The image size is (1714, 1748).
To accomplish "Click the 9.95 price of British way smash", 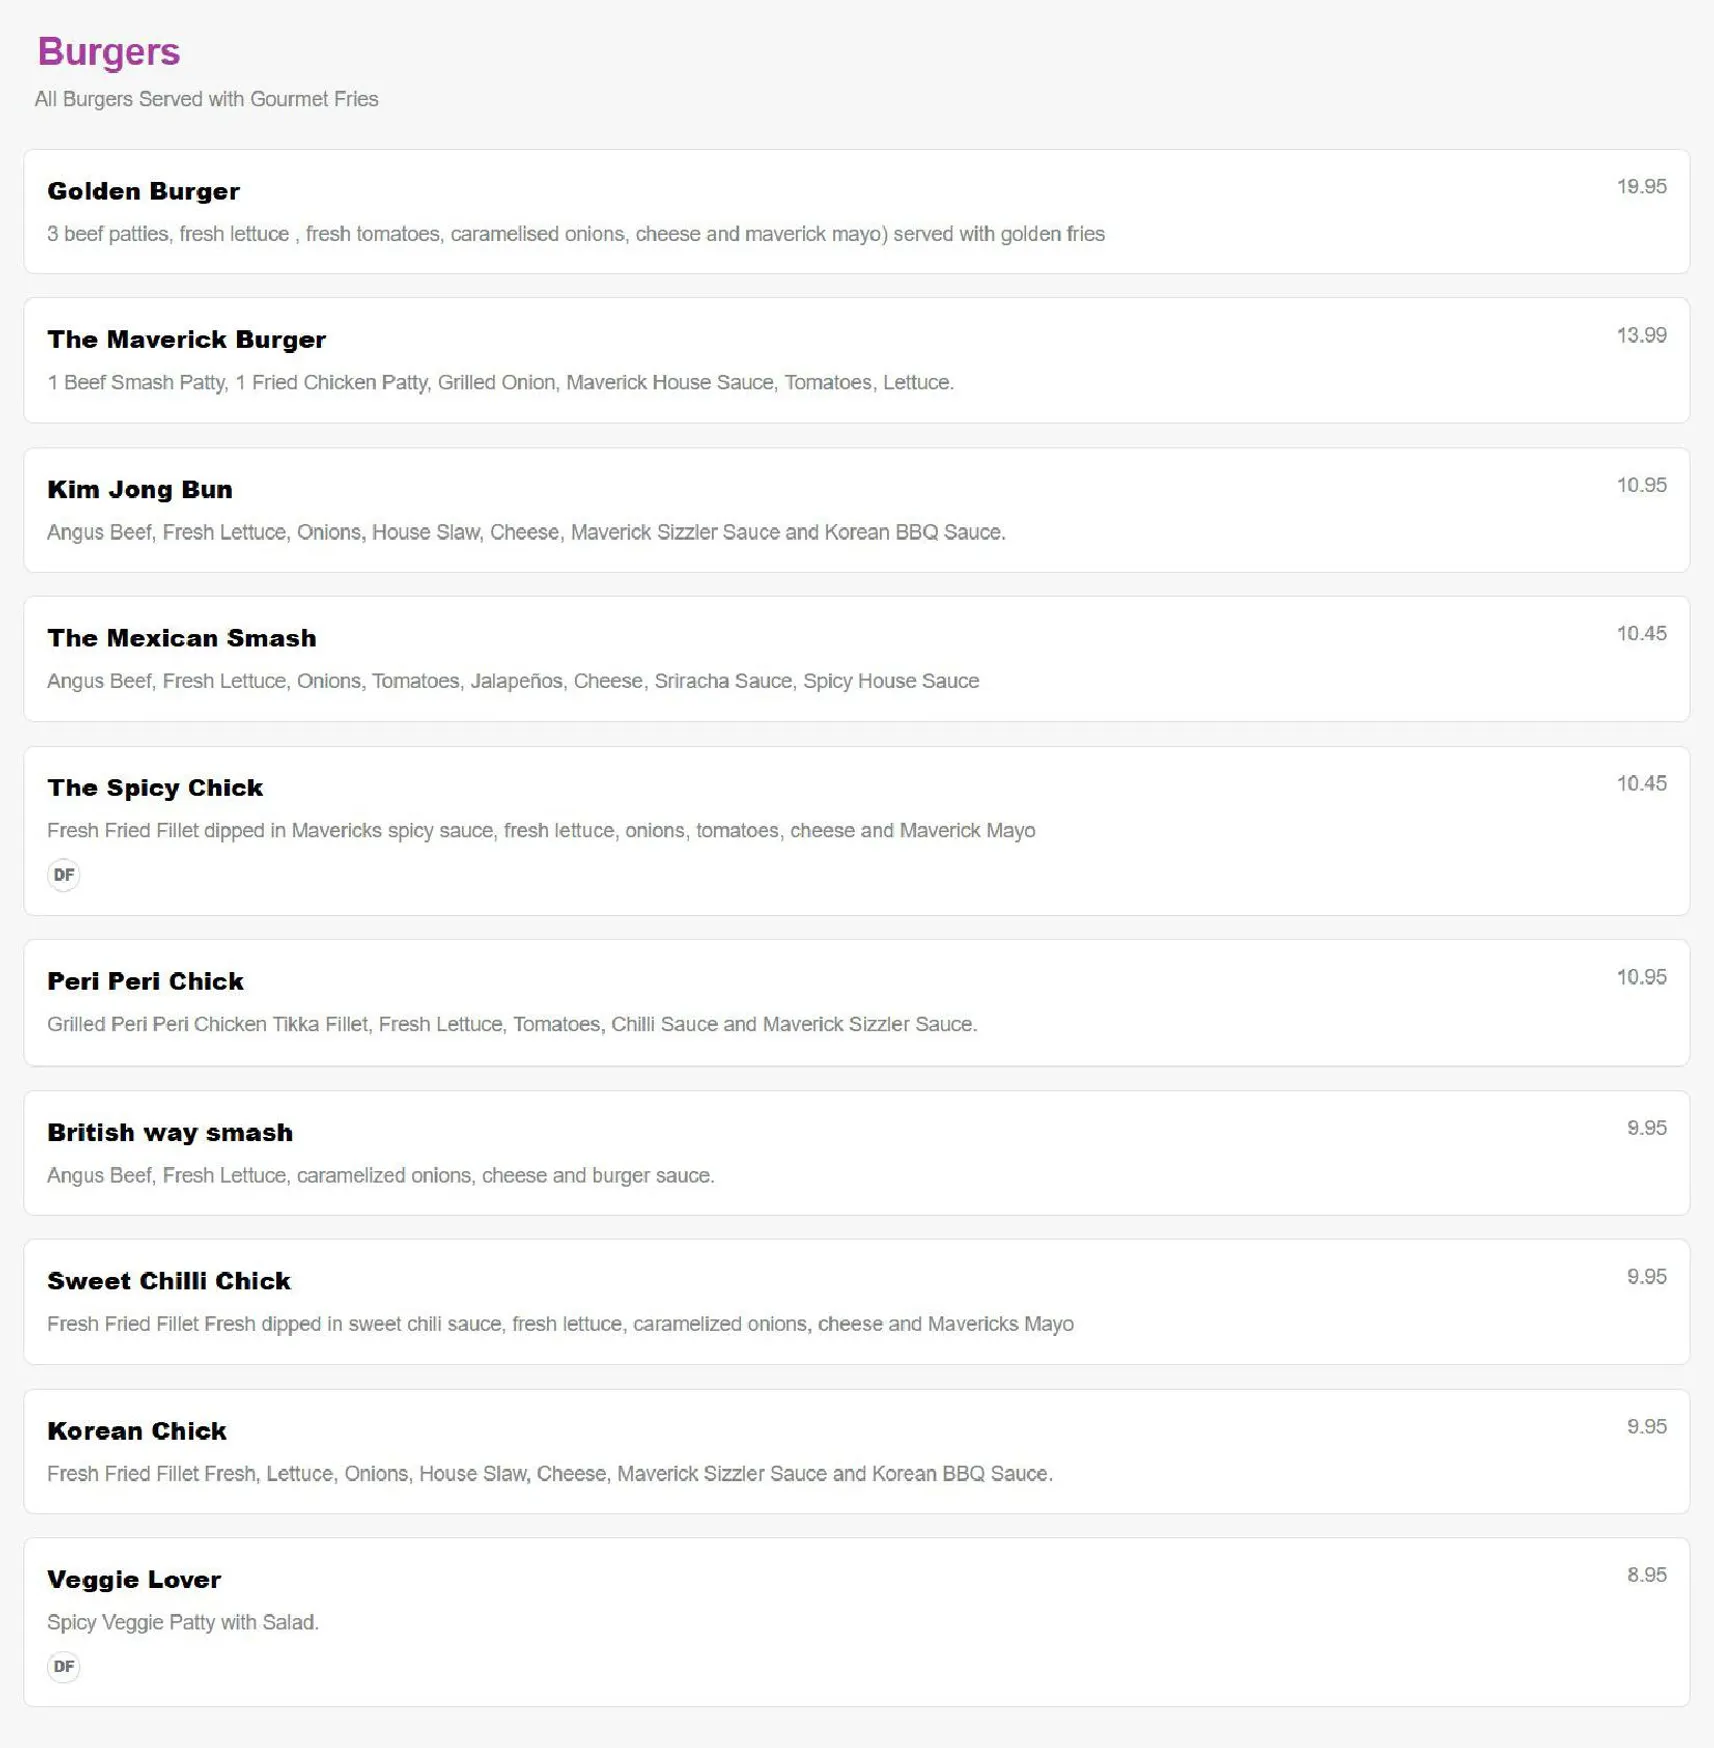I will point(1646,1129).
